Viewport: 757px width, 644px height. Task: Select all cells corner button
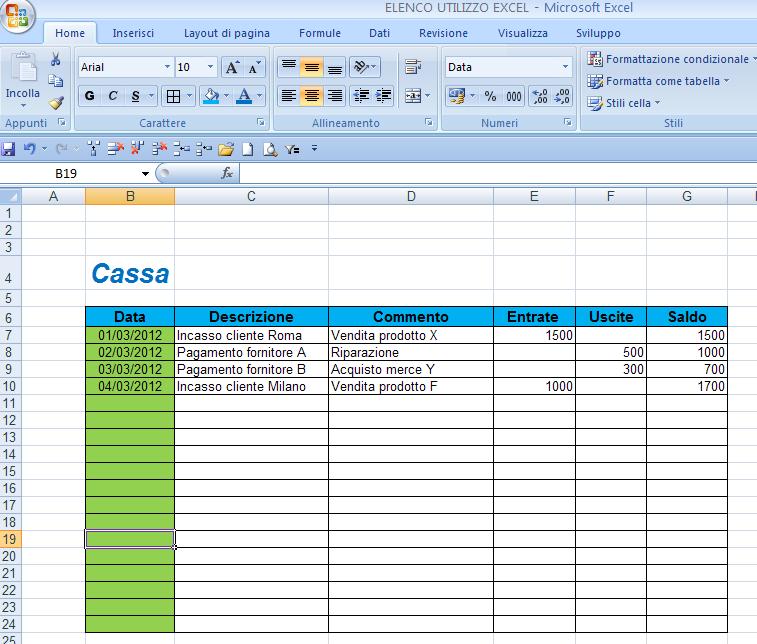[x=10, y=196]
